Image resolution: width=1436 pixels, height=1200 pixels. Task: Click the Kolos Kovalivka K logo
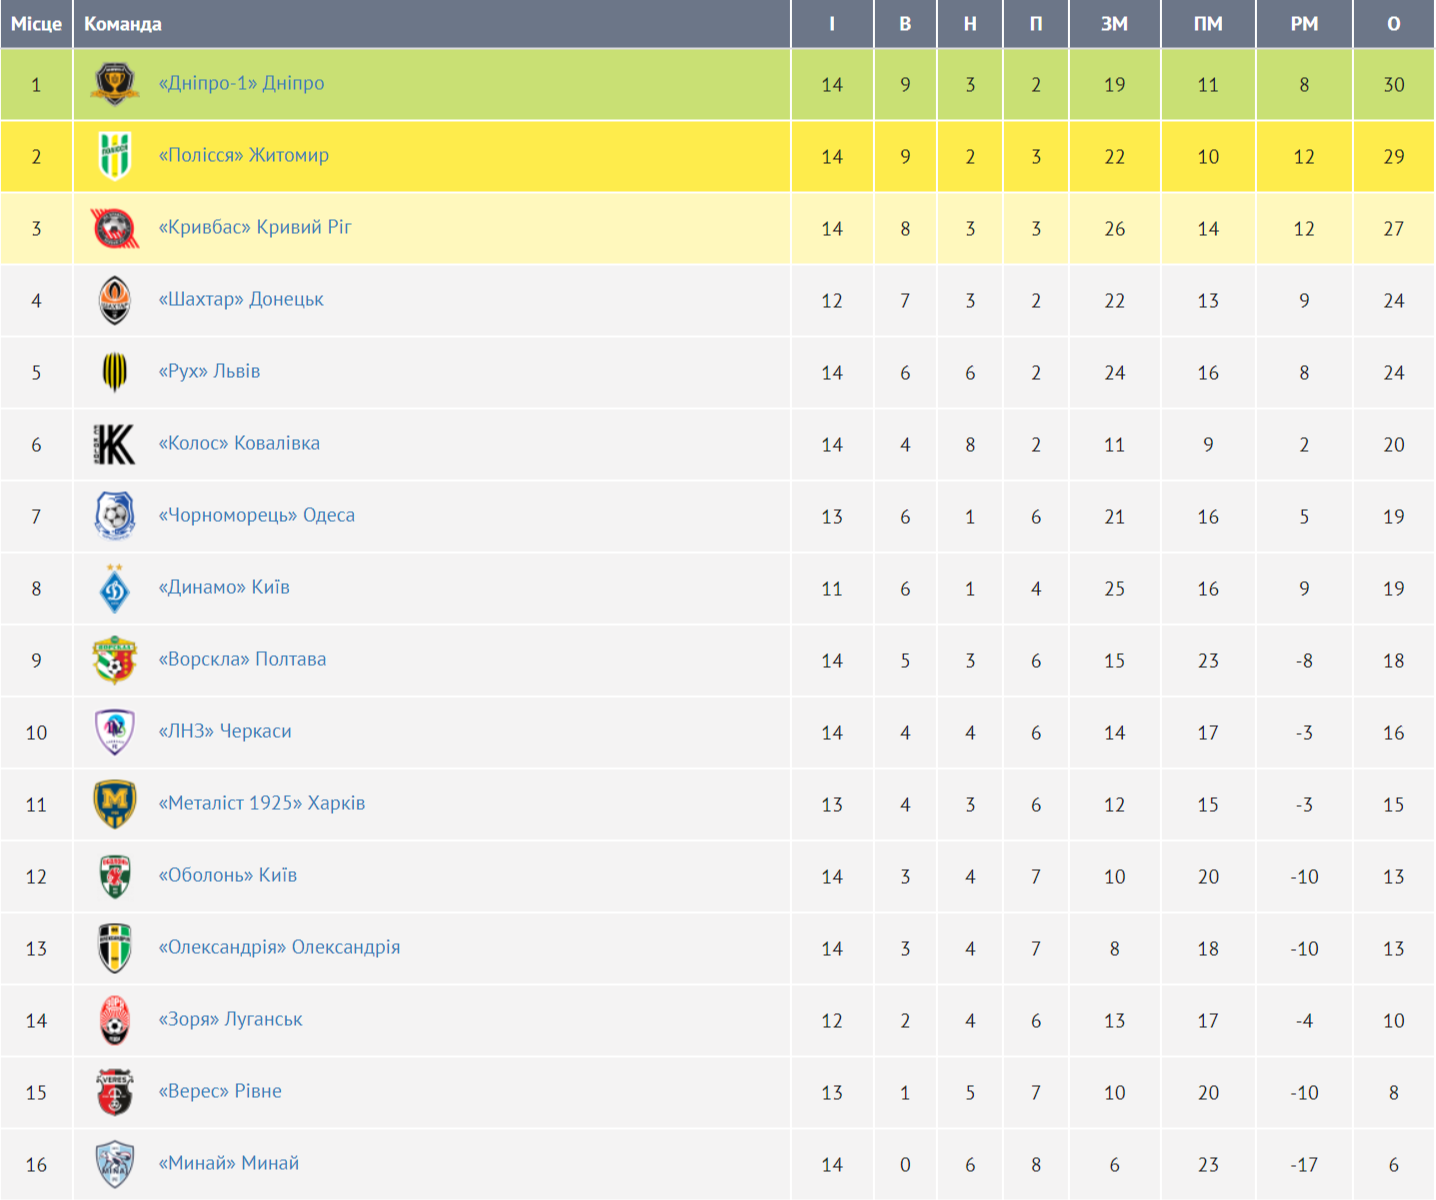pyautogui.click(x=115, y=444)
